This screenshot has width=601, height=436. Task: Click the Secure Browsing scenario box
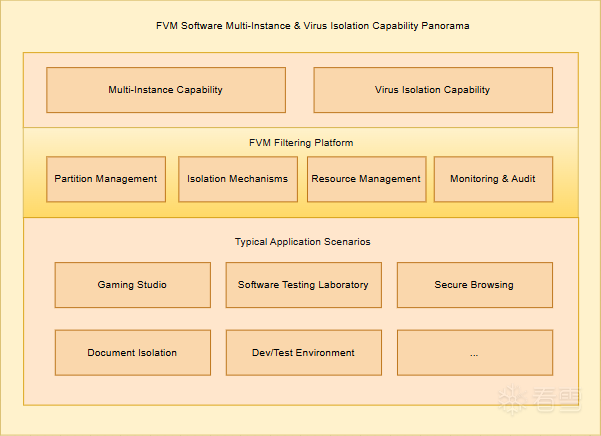pyautogui.click(x=474, y=285)
